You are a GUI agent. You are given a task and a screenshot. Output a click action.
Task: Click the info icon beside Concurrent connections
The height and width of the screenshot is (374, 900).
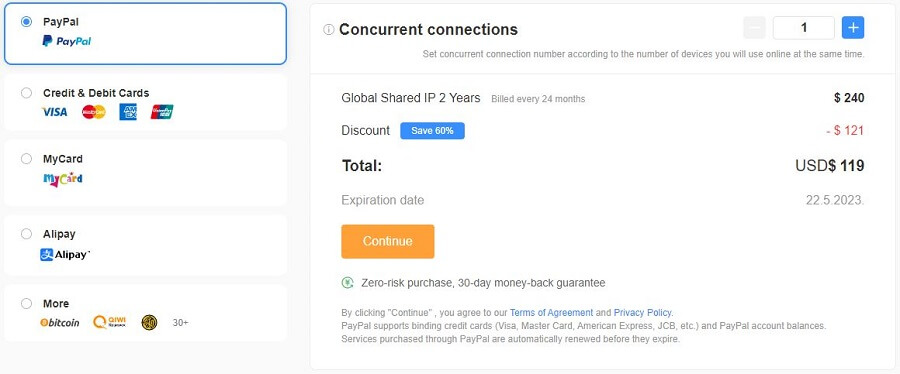(329, 29)
